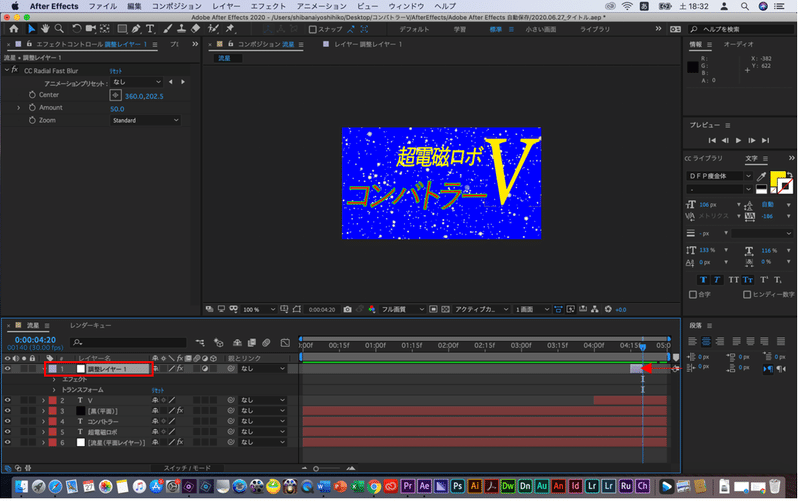Open the 100% magnification dropdown
The height and width of the screenshot is (501, 800).
[259, 310]
